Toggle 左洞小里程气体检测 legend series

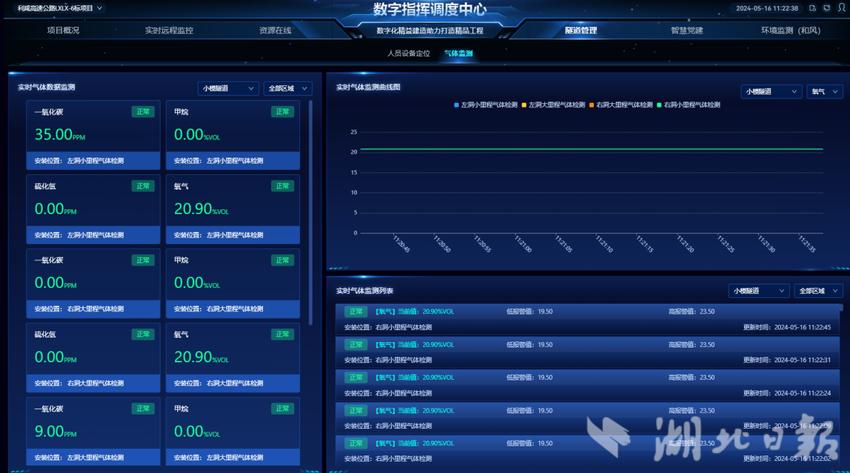[x=486, y=105]
